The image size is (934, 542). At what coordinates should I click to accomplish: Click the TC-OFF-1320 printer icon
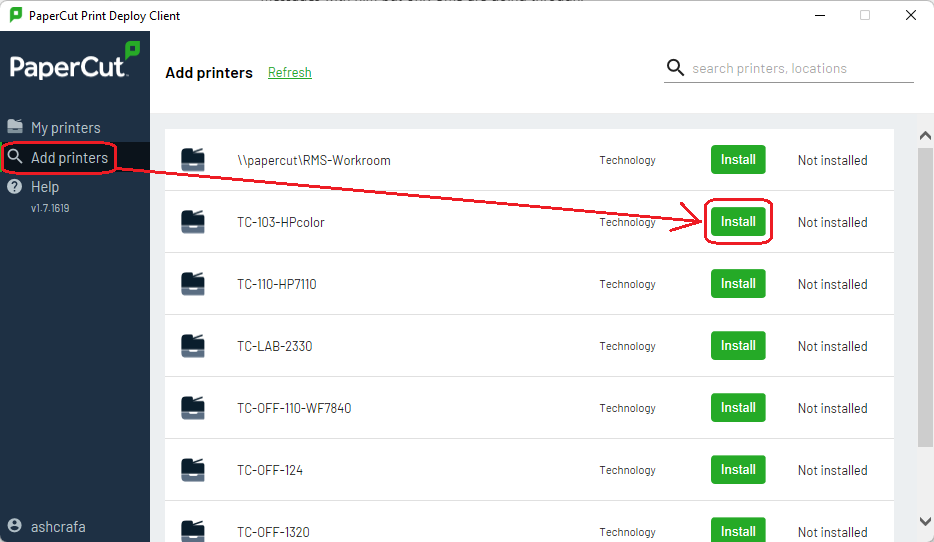(x=192, y=530)
